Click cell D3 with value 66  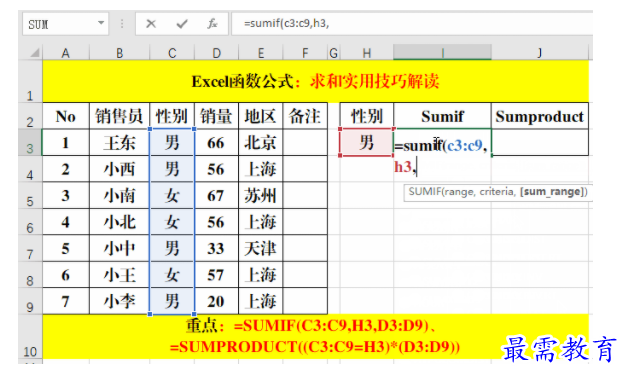click(x=216, y=142)
